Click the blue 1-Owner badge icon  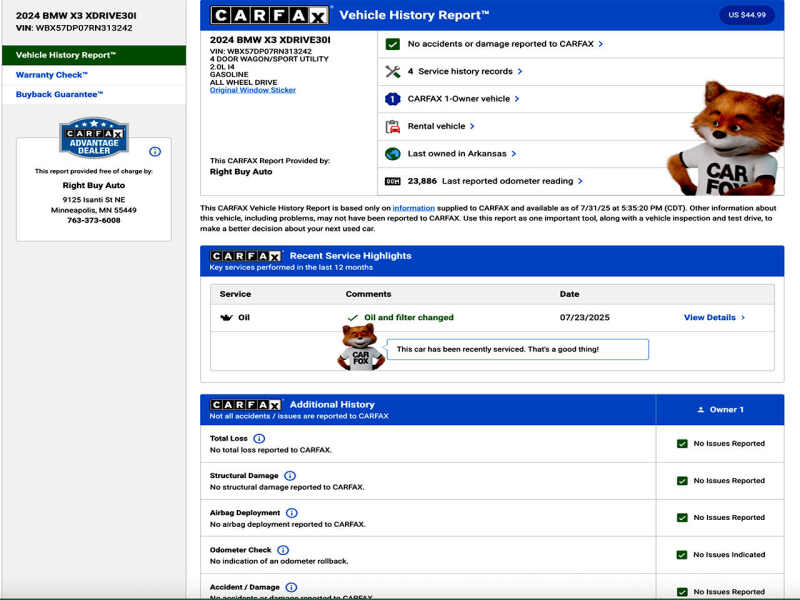pos(392,99)
